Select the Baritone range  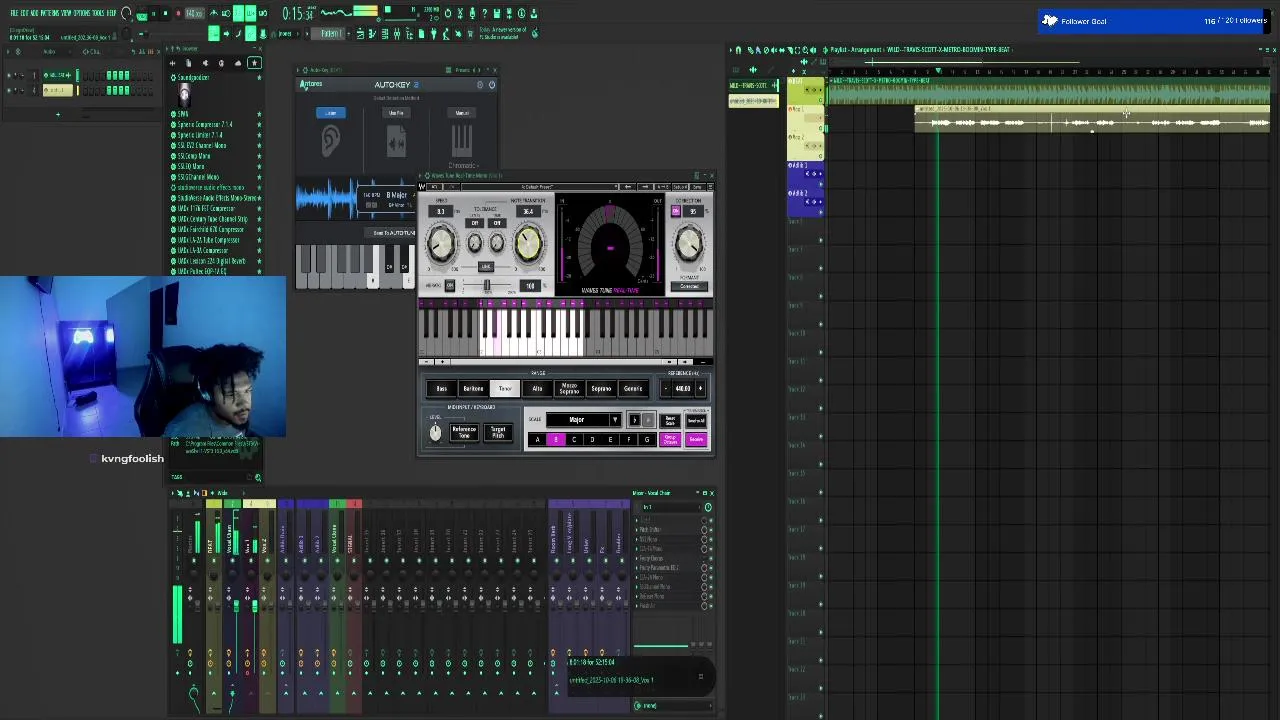click(473, 388)
